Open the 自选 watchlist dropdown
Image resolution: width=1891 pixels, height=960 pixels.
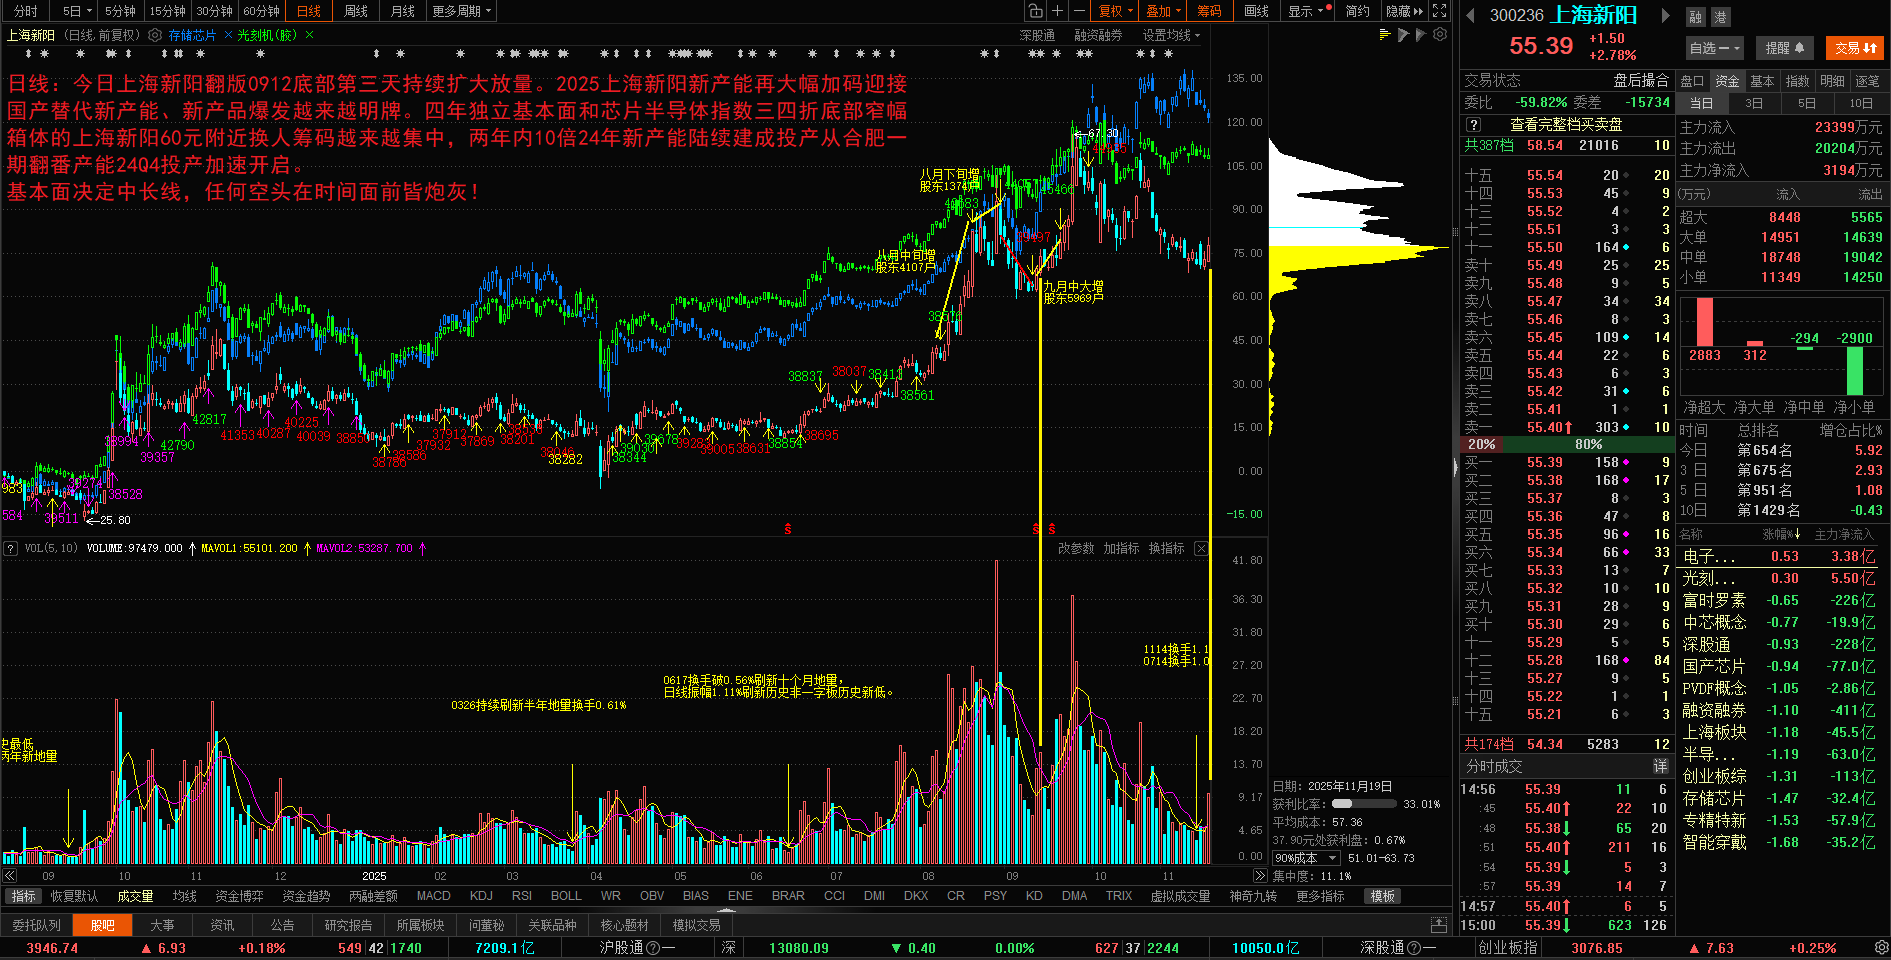[1715, 48]
